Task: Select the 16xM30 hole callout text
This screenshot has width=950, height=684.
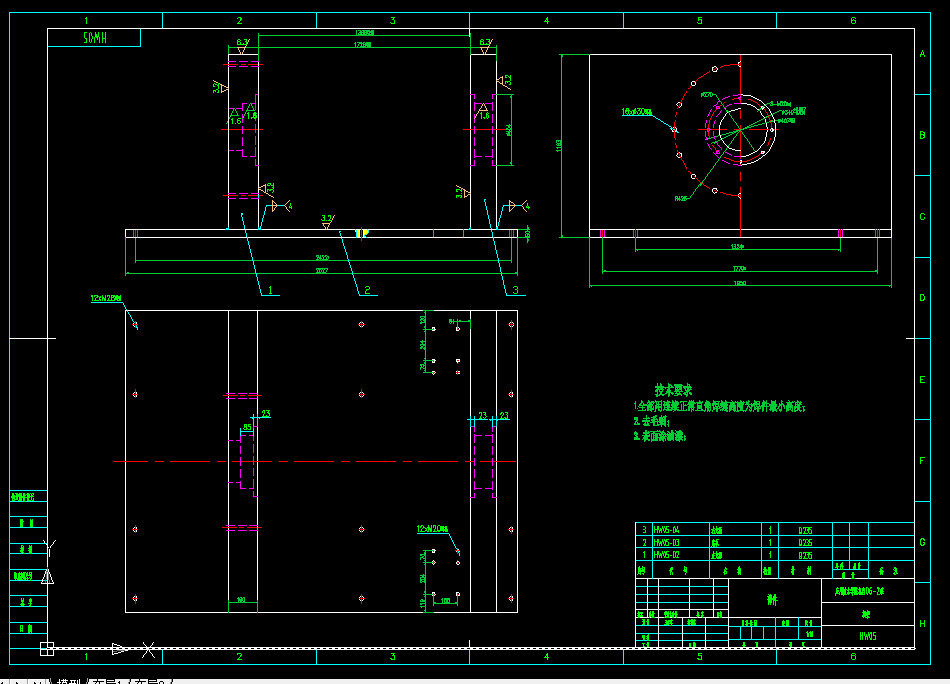Action: (x=637, y=112)
